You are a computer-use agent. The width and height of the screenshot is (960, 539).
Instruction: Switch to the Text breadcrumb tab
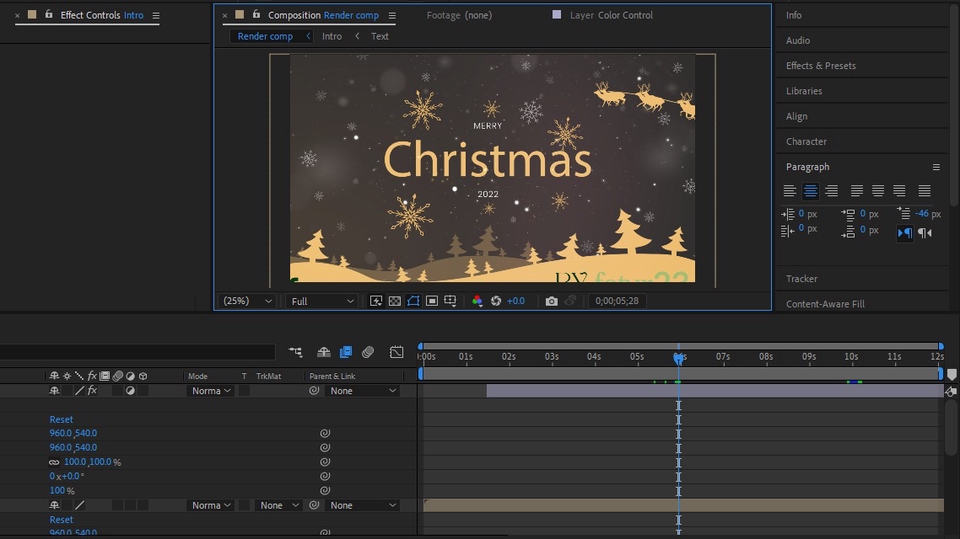[x=380, y=36]
